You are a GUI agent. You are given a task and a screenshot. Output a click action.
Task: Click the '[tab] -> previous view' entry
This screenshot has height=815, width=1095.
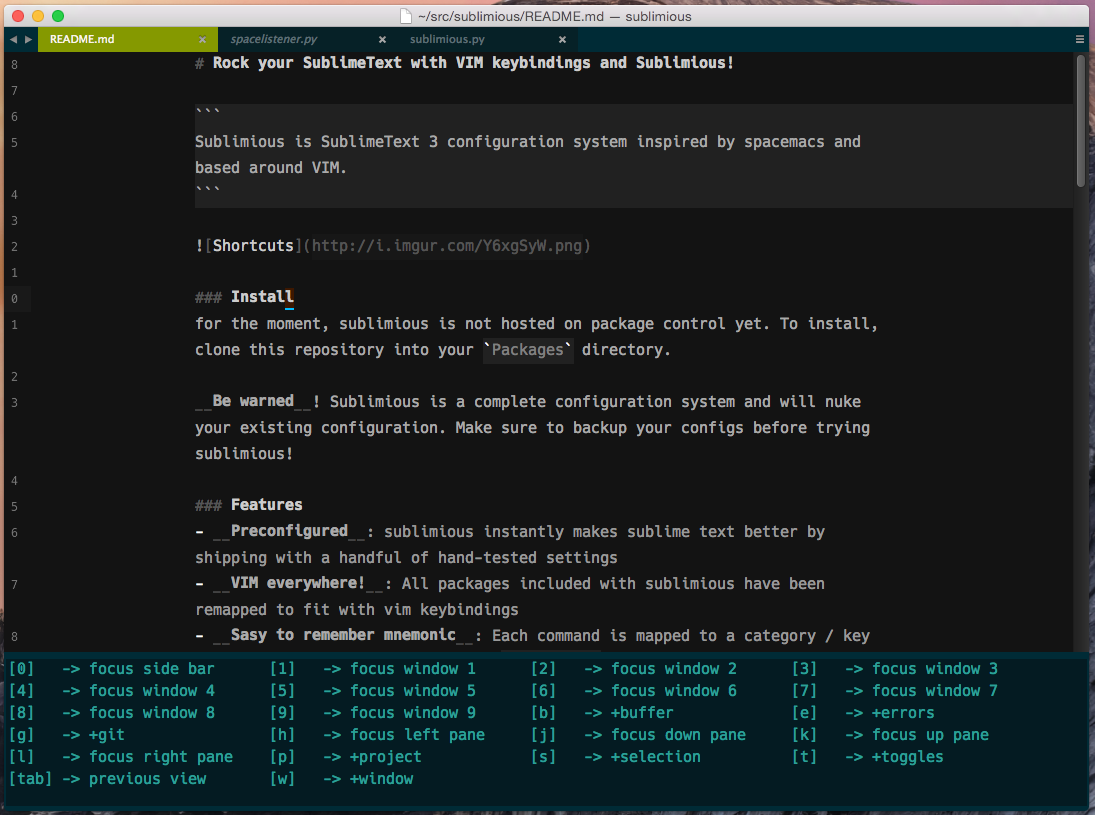[x=108, y=779]
